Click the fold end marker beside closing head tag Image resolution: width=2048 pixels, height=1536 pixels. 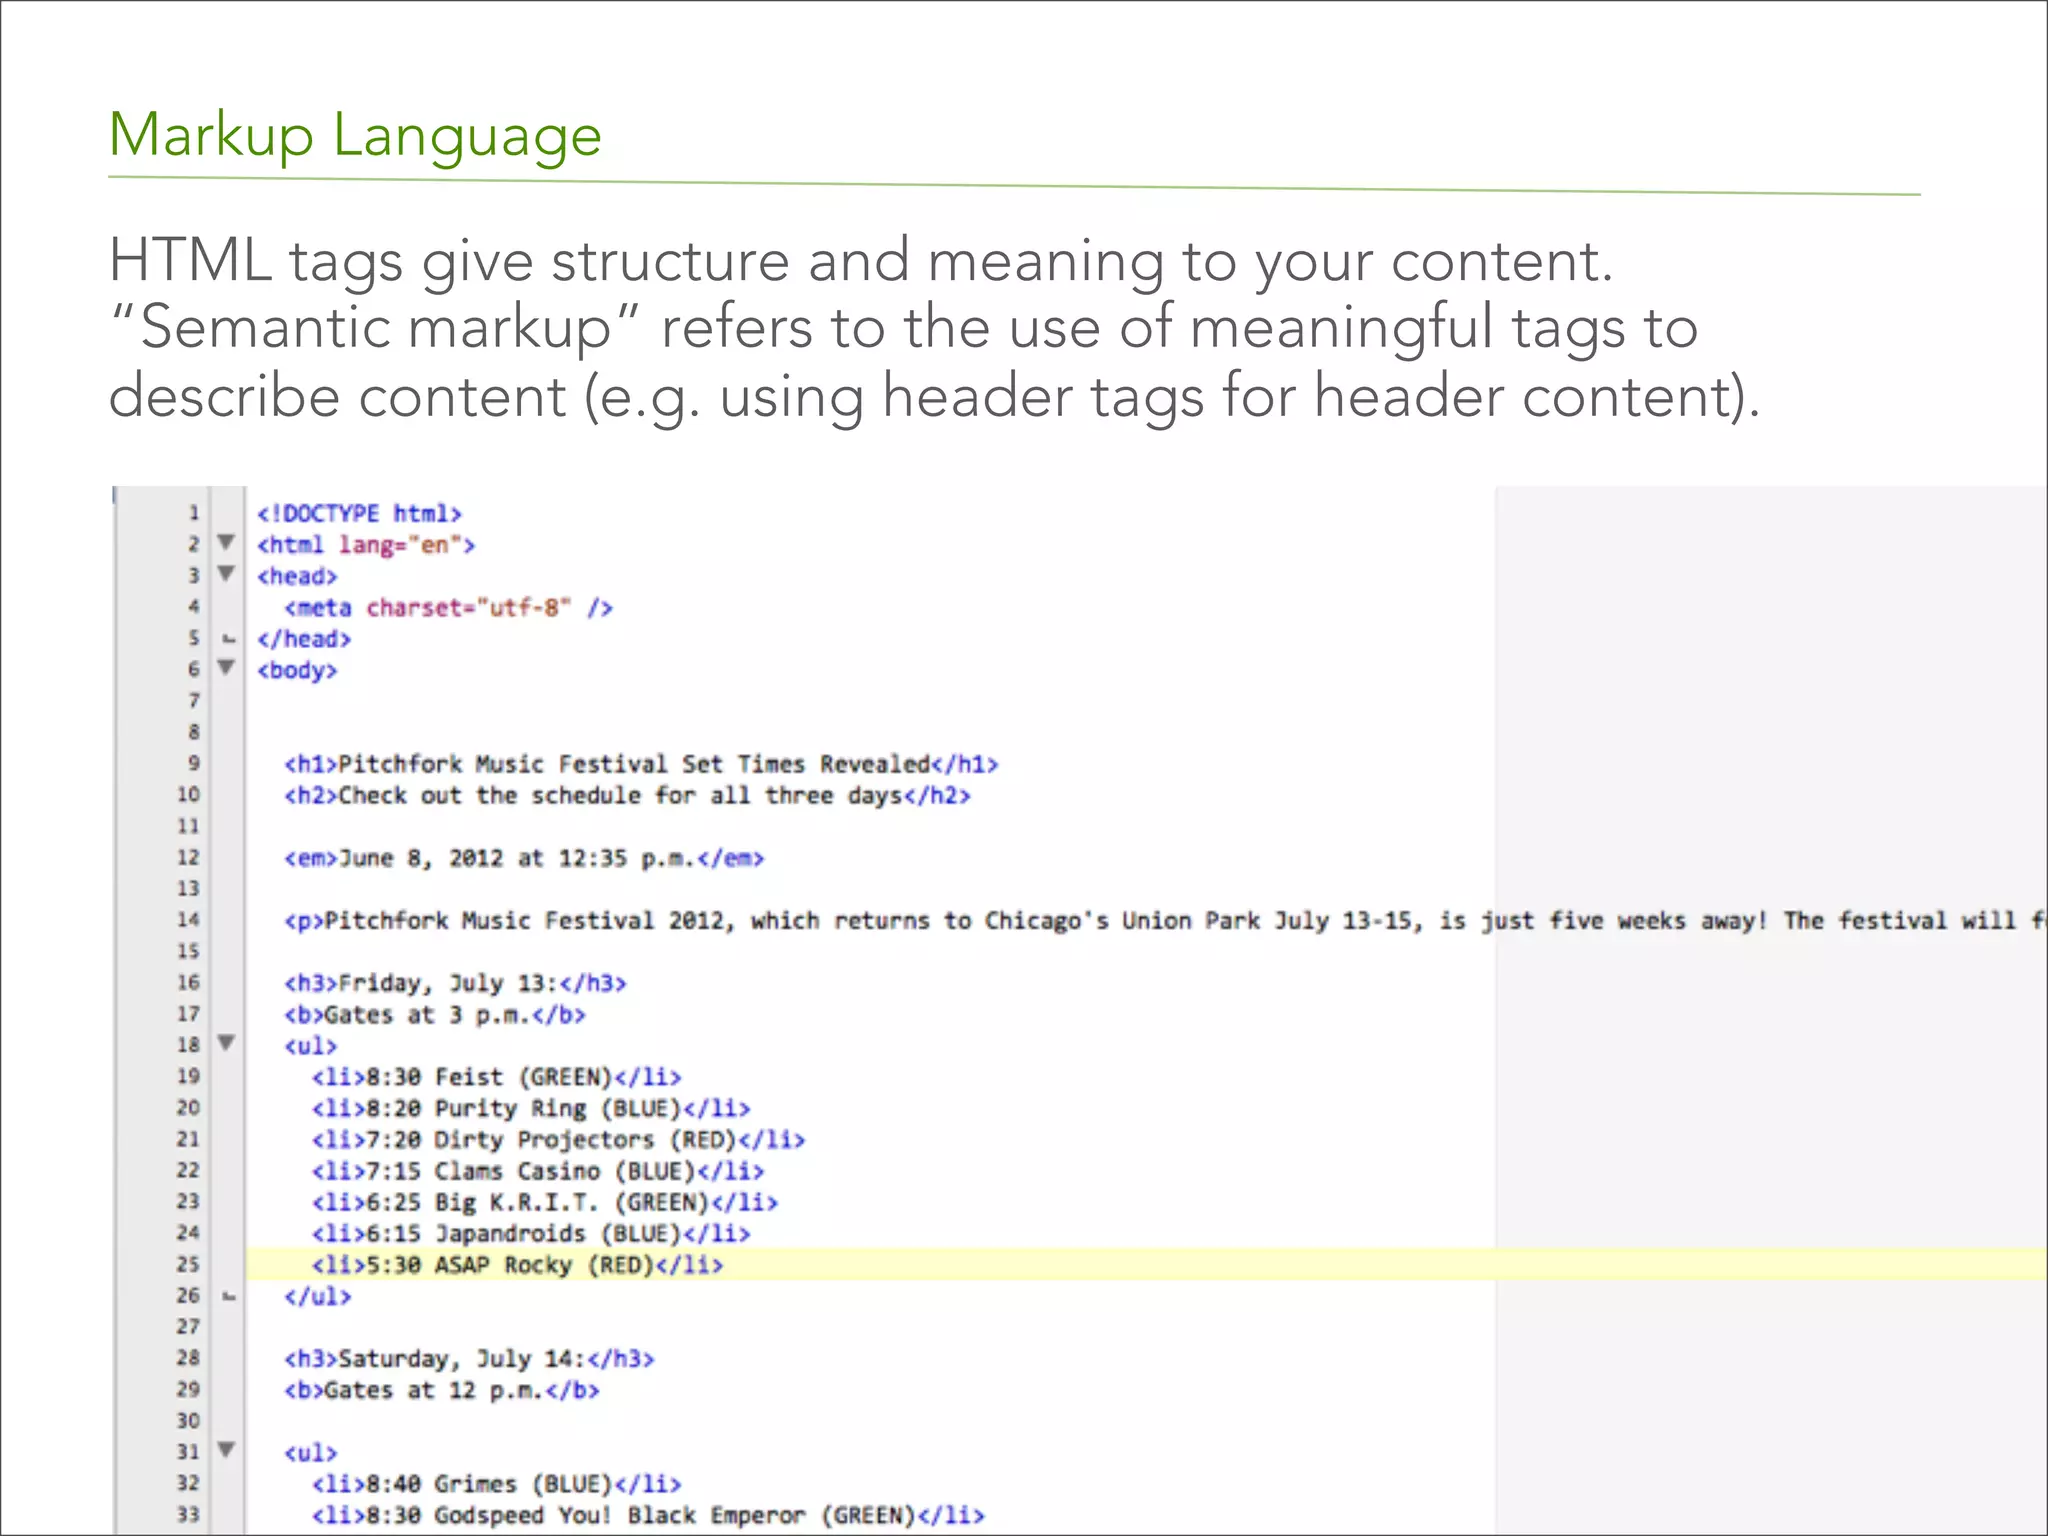pos(229,639)
